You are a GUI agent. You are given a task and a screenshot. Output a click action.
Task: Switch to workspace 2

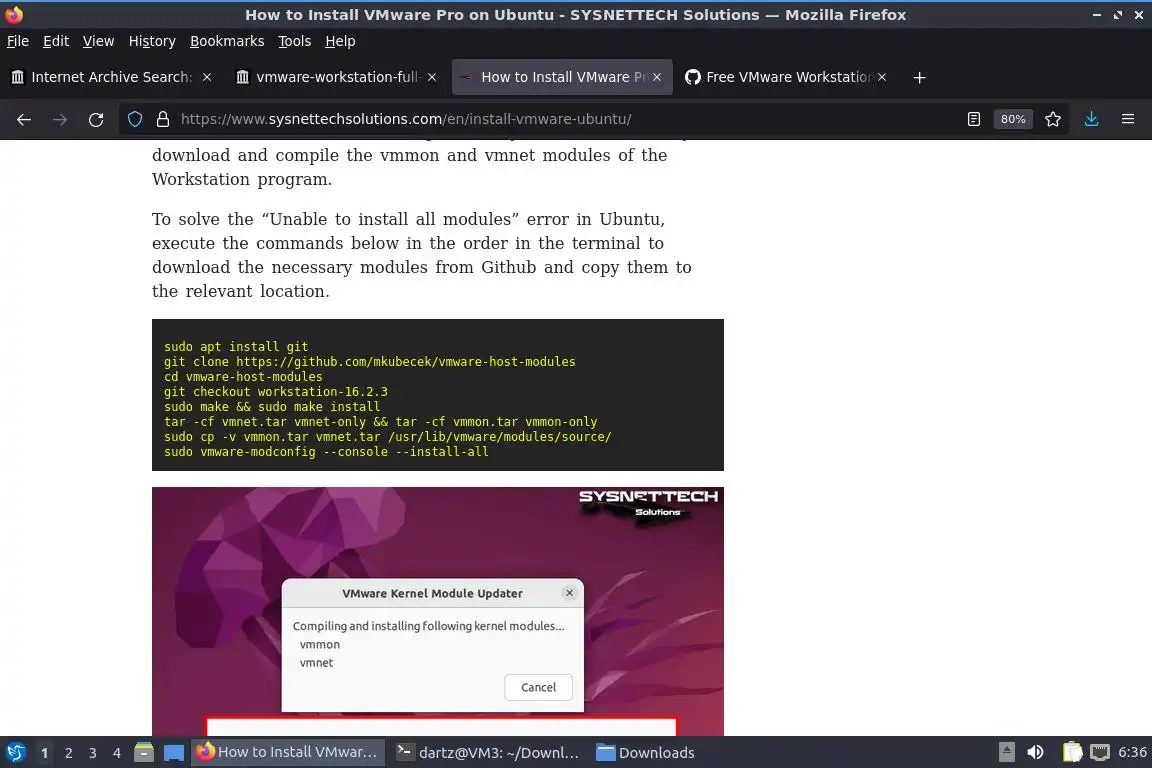68,753
